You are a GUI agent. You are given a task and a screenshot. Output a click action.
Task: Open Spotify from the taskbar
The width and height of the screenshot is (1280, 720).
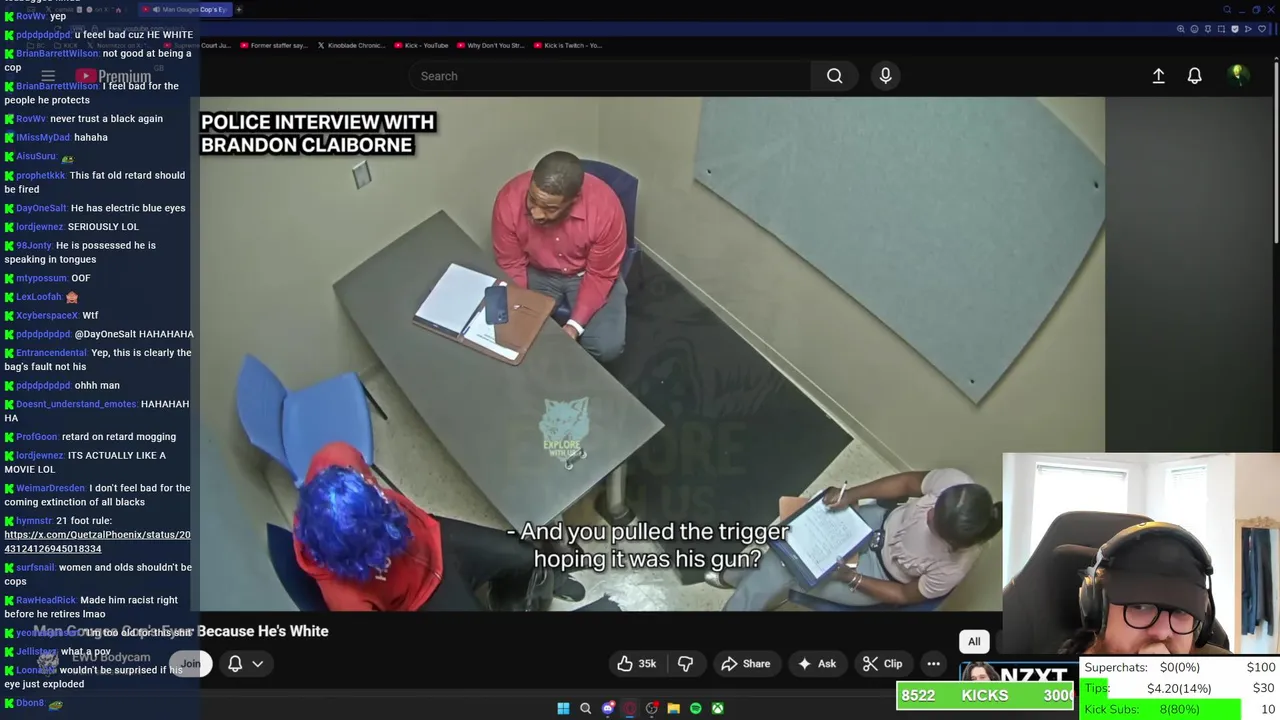[x=695, y=708]
